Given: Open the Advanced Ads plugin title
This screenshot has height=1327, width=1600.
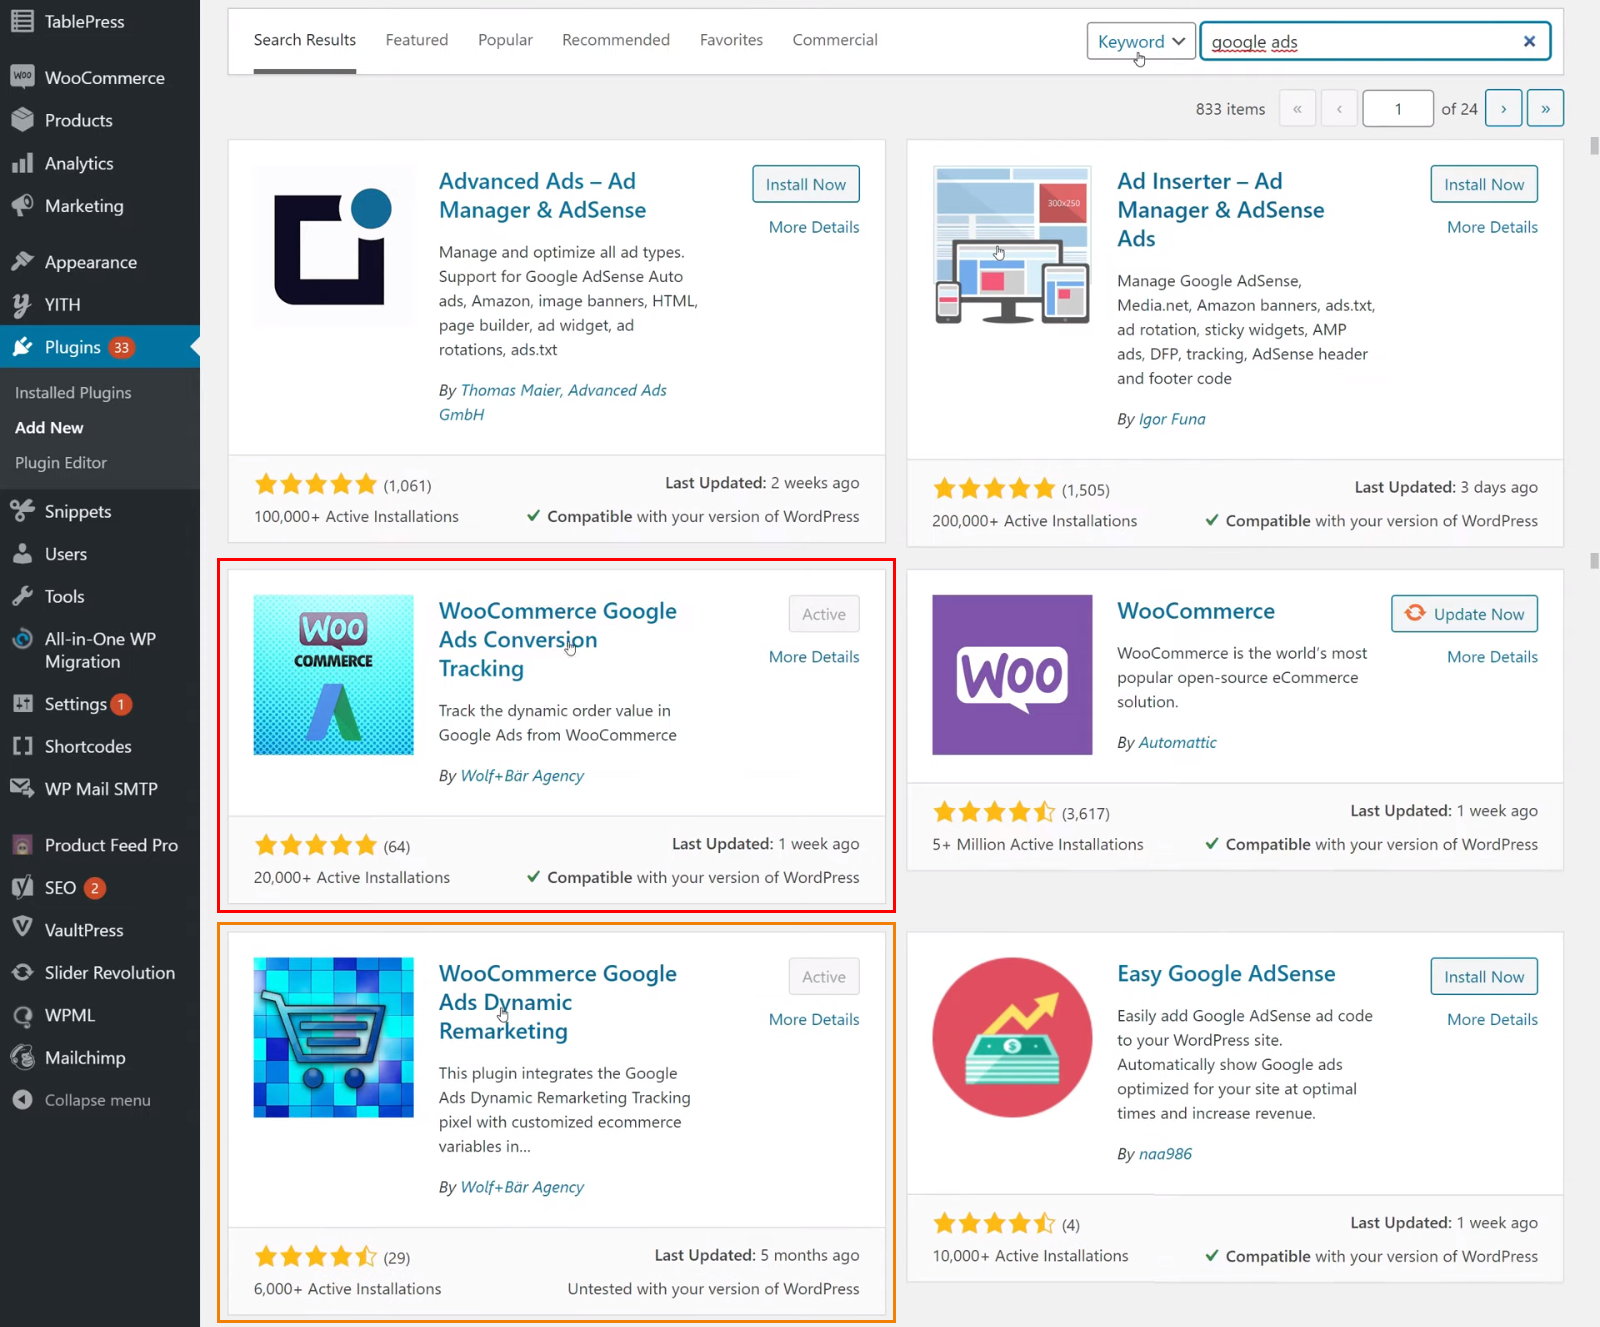Looking at the screenshot, I should [542, 195].
